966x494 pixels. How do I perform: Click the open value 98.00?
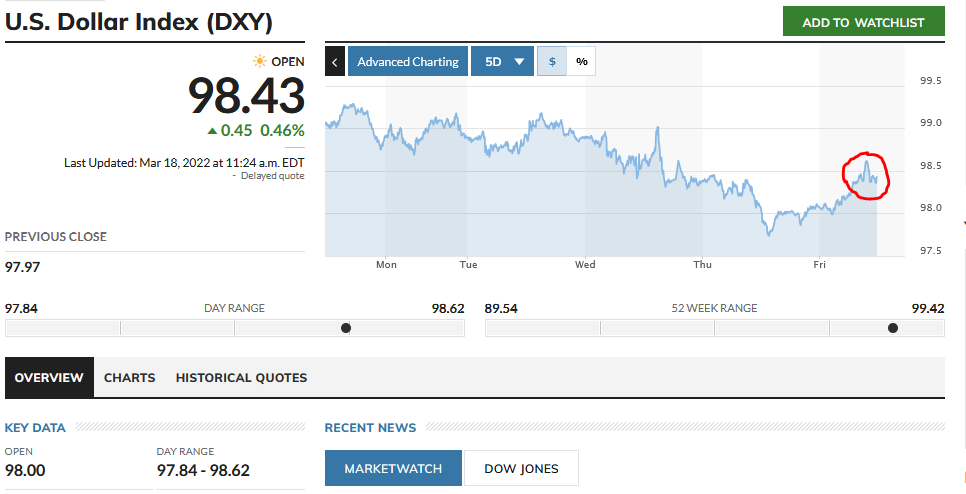(x=25, y=470)
